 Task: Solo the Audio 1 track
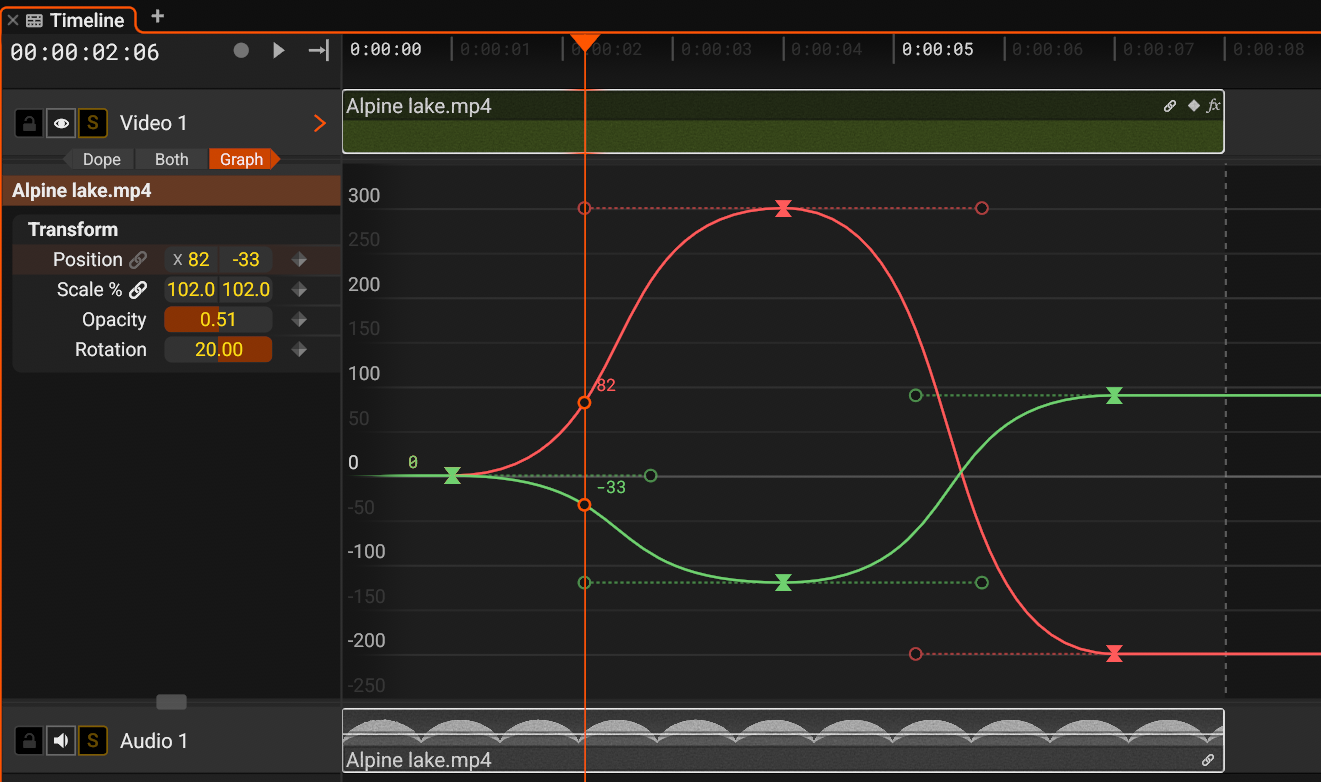93,741
